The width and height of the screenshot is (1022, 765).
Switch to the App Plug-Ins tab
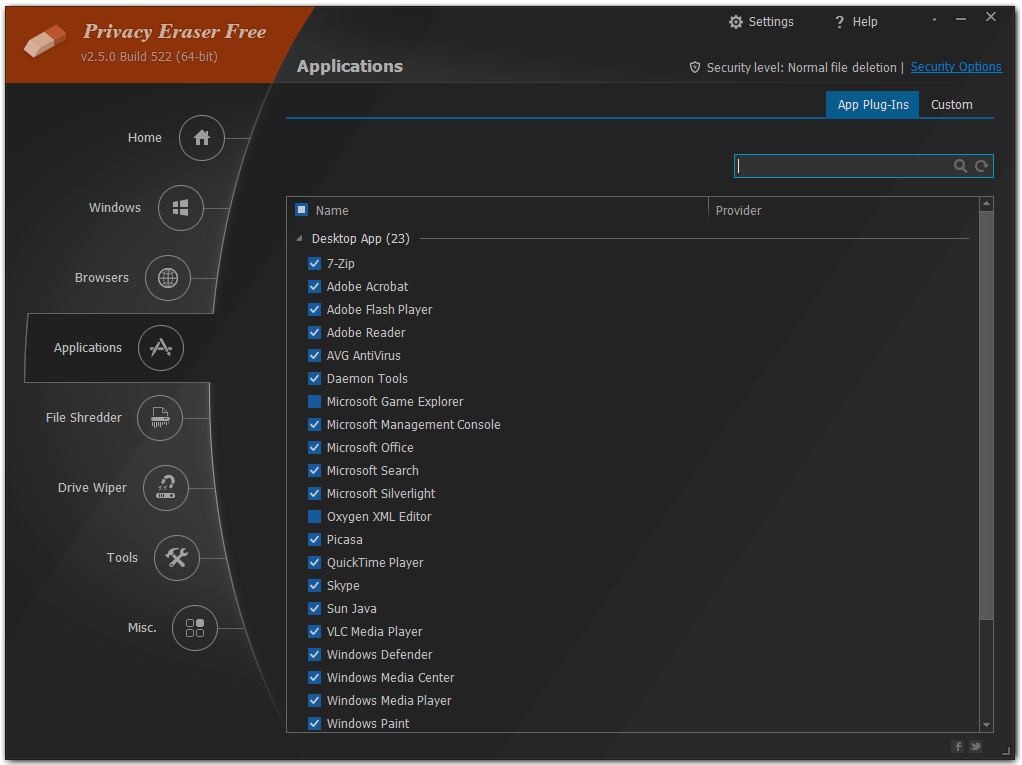click(x=872, y=104)
